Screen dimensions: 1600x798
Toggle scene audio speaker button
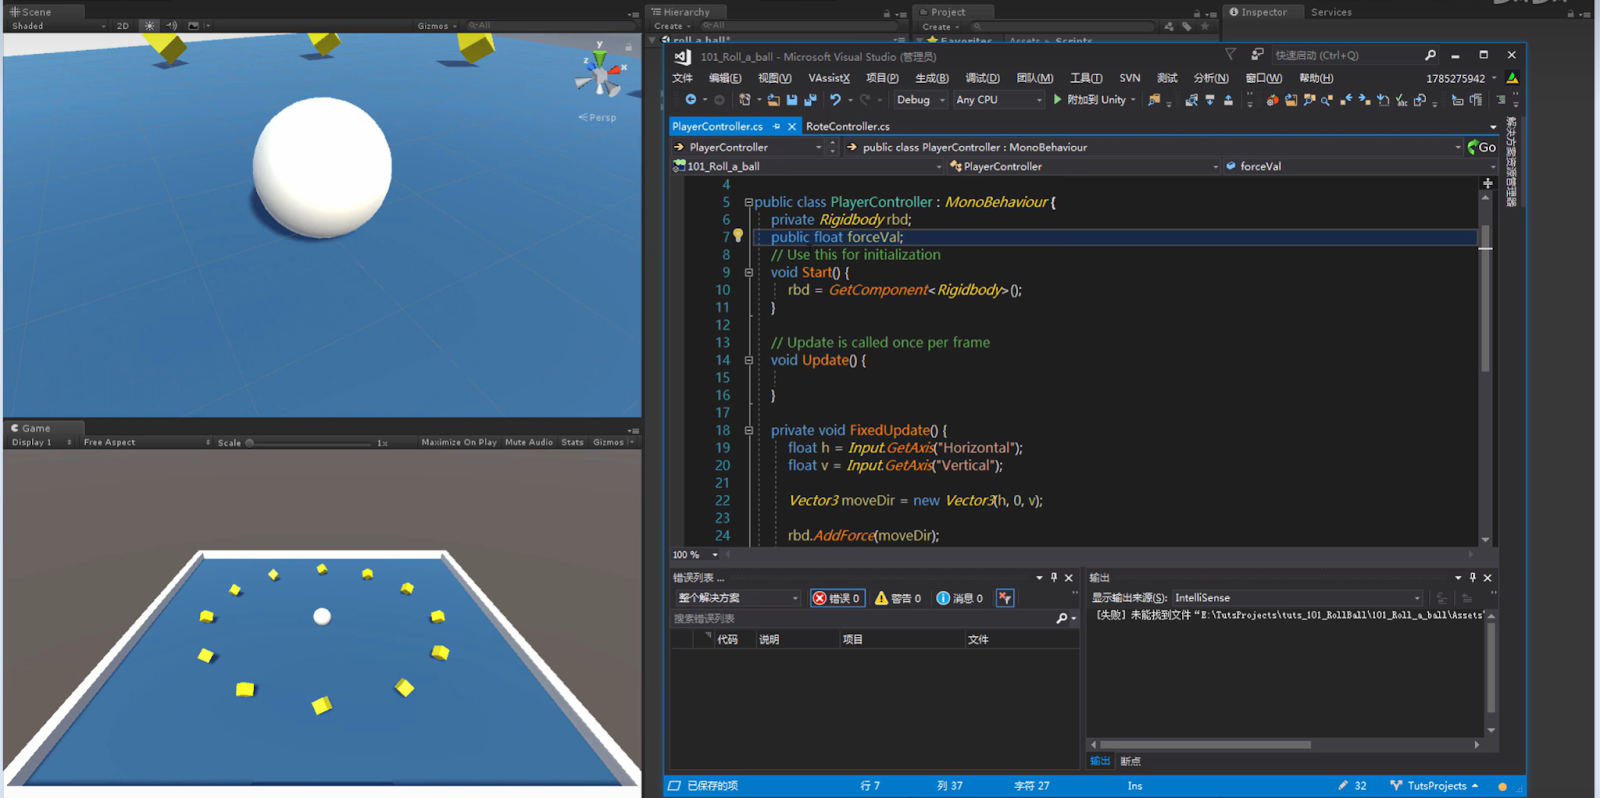click(171, 26)
